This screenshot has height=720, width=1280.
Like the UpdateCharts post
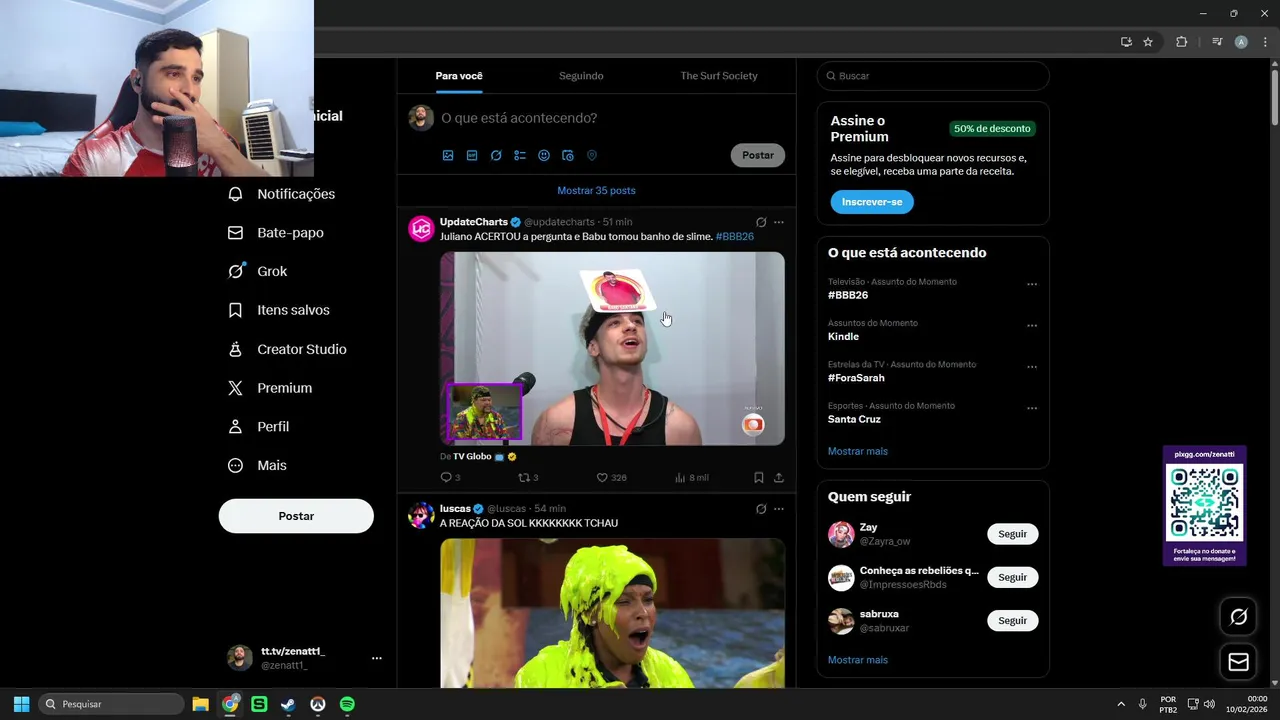(x=611, y=478)
